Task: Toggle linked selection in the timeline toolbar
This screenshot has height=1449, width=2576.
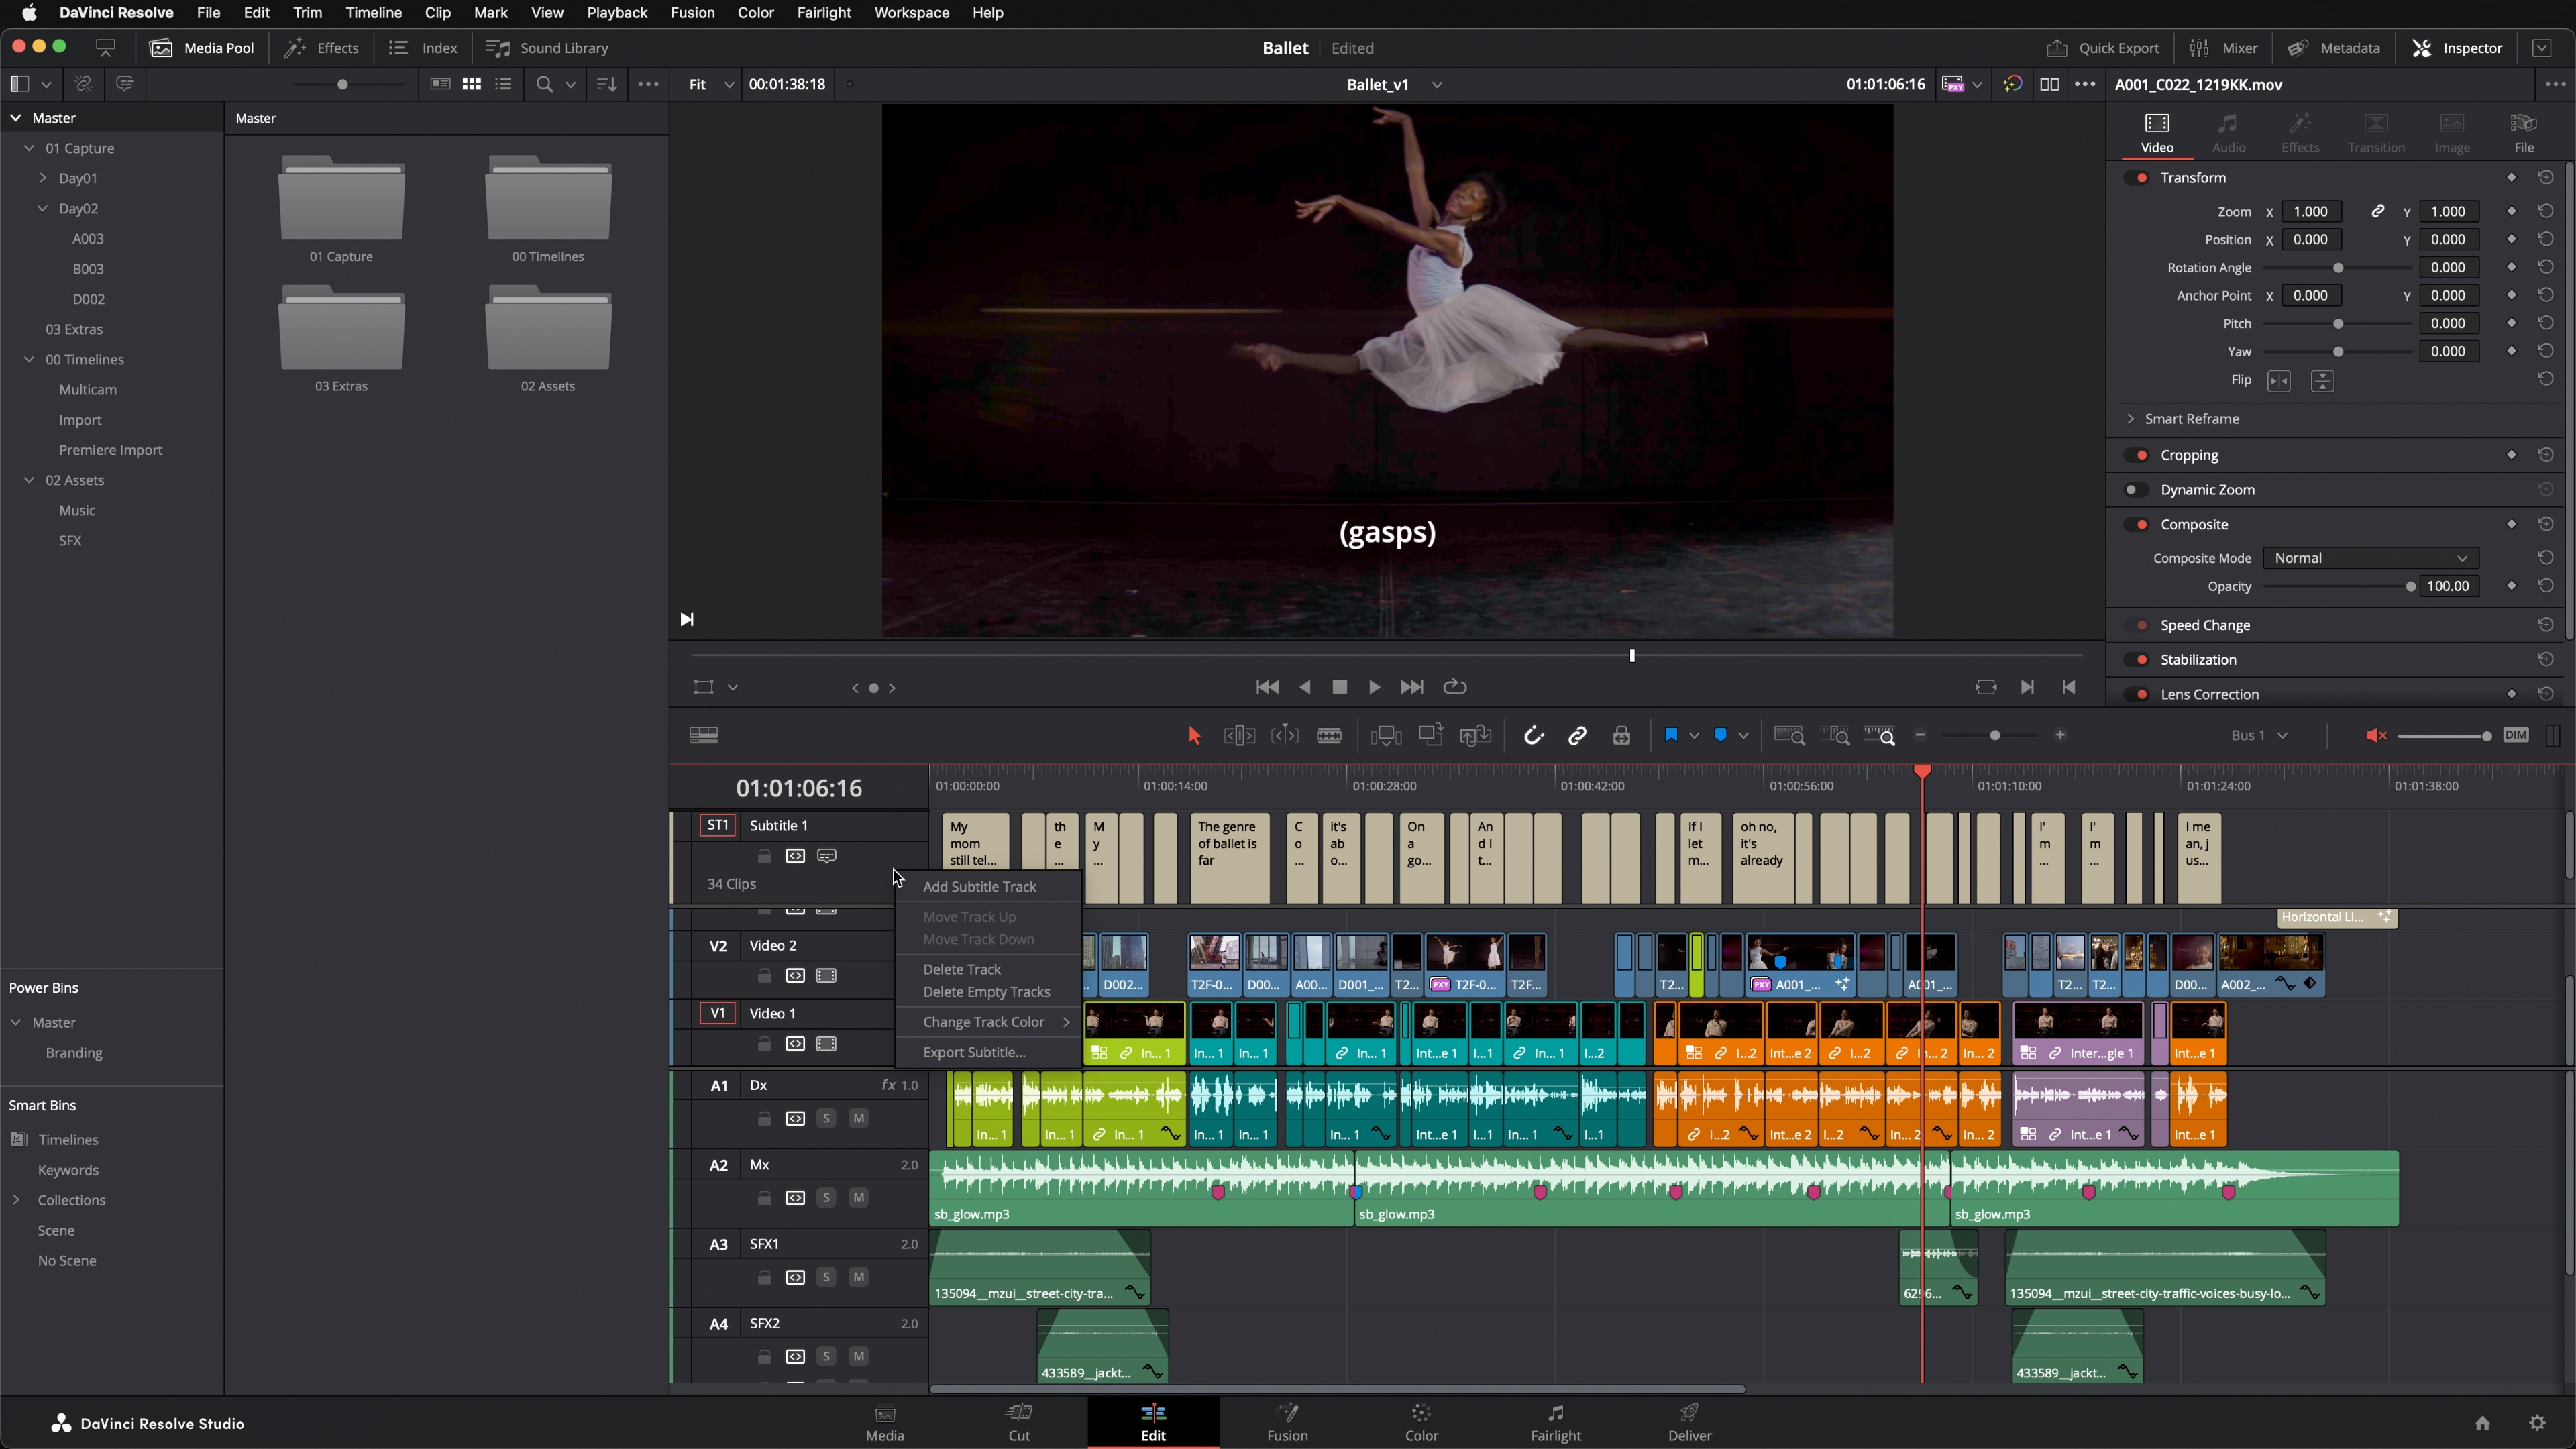Action: point(1578,735)
